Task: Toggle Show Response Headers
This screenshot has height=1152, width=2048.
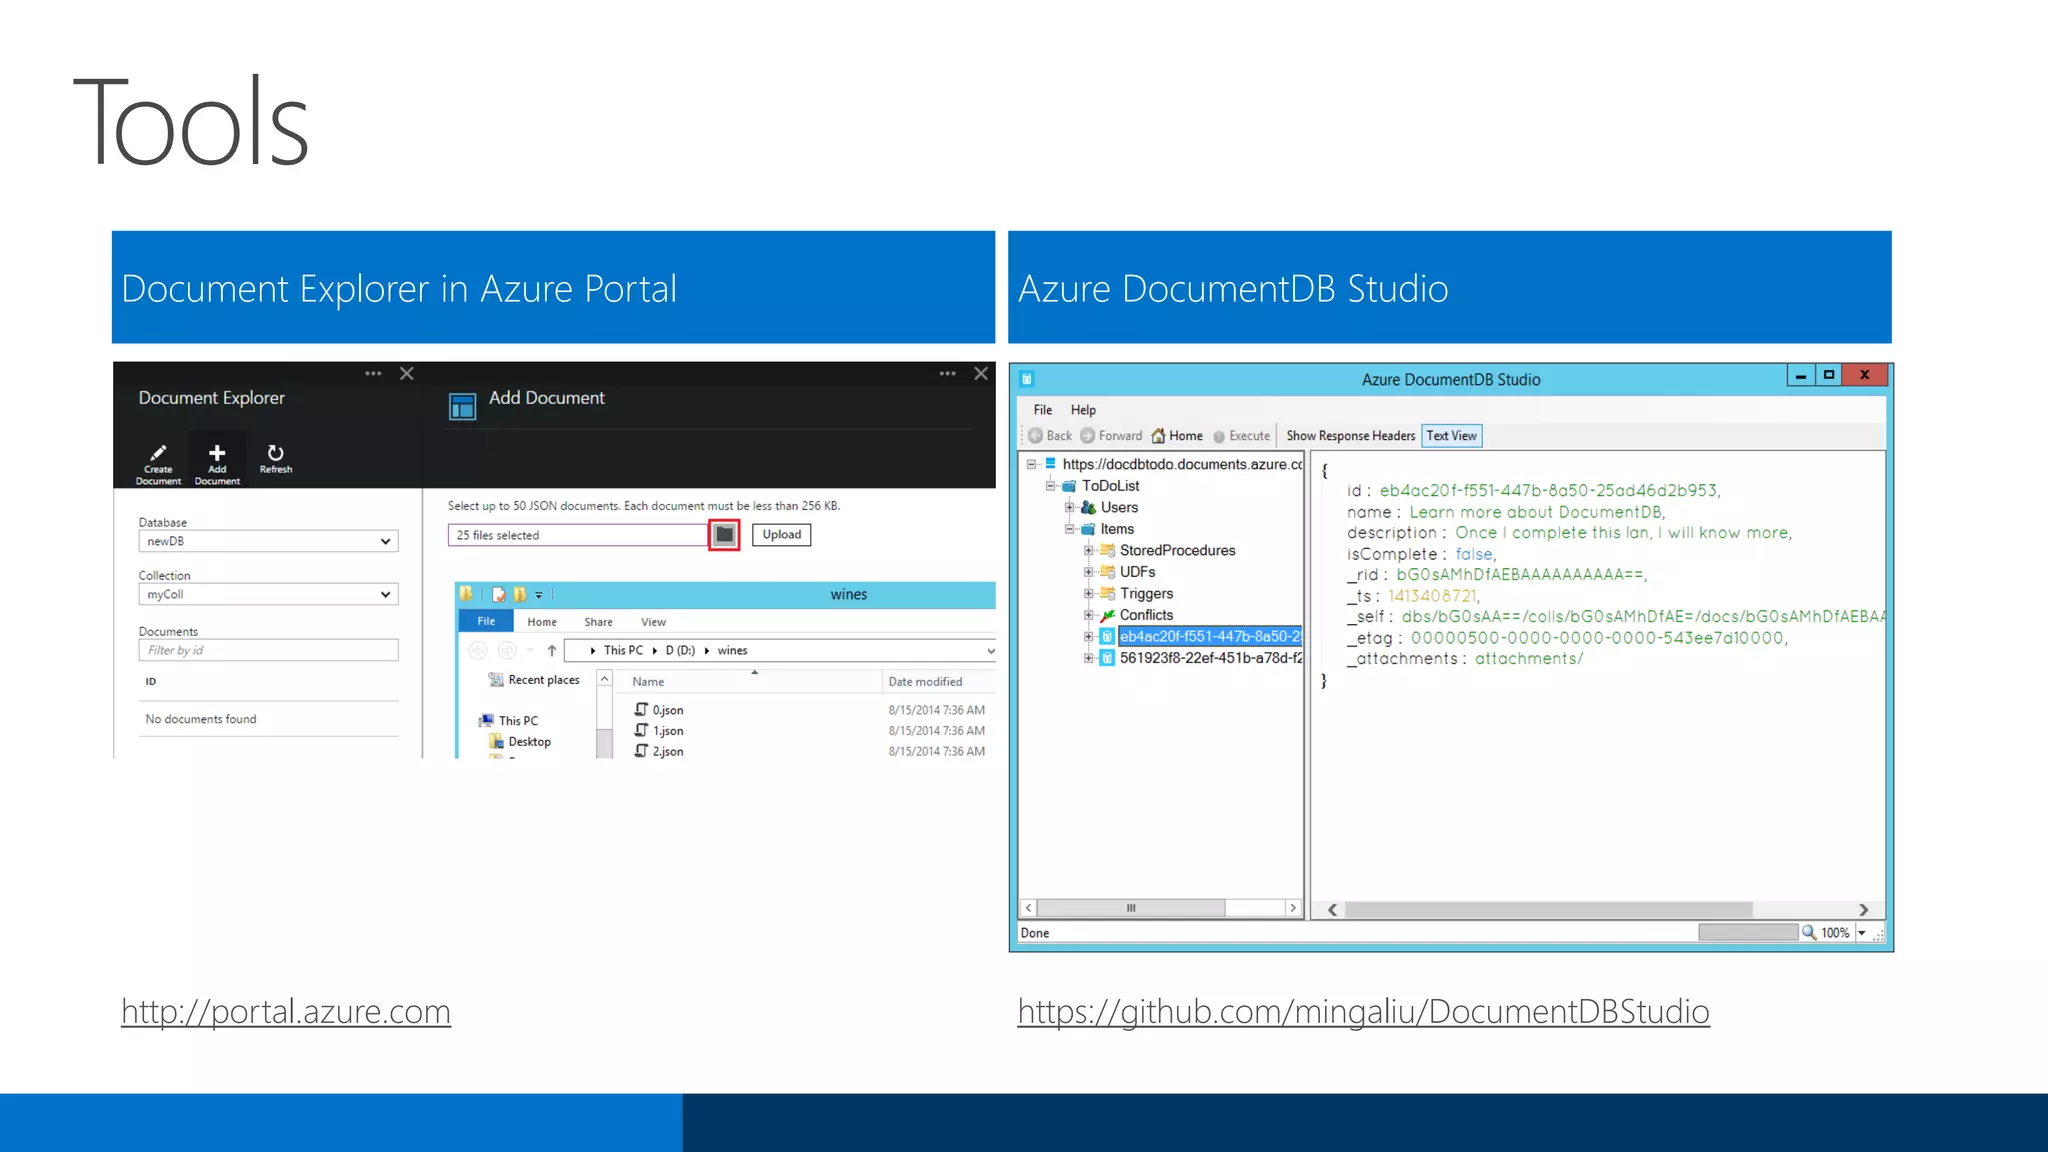Action: click(1351, 436)
